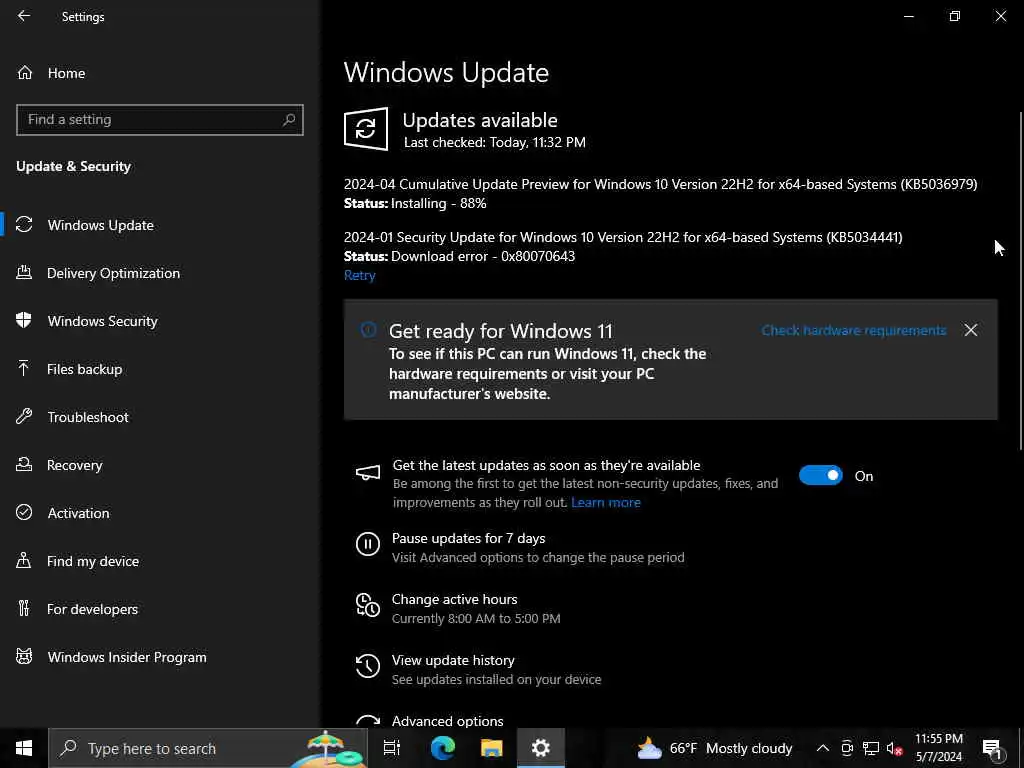
Task: Open the notification center icon
Action: click(992, 748)
